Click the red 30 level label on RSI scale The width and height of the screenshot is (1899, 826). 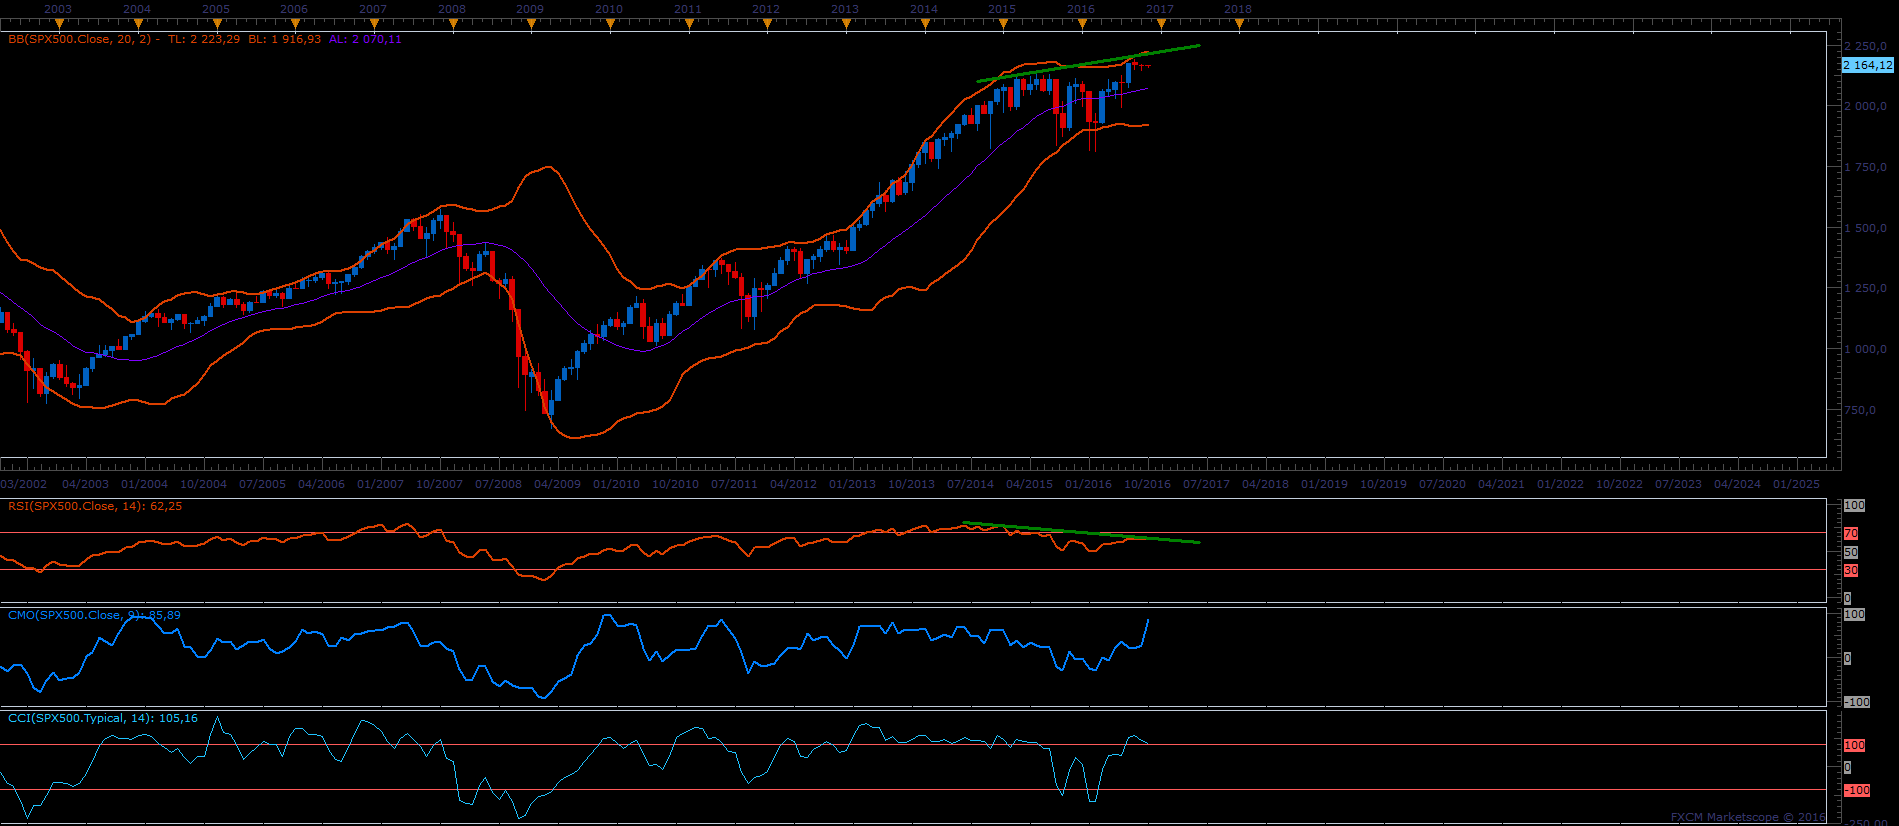1851,571
